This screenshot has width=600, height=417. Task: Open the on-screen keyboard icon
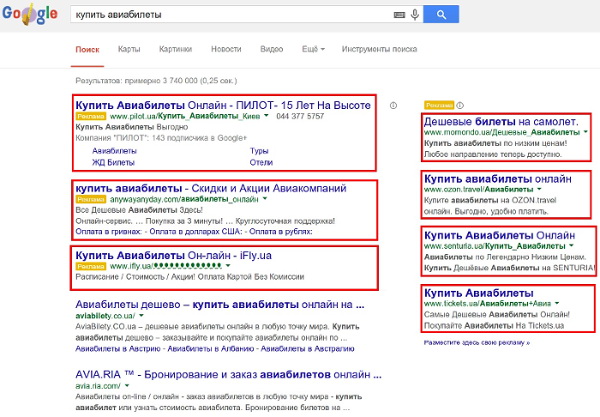(397, 16)
